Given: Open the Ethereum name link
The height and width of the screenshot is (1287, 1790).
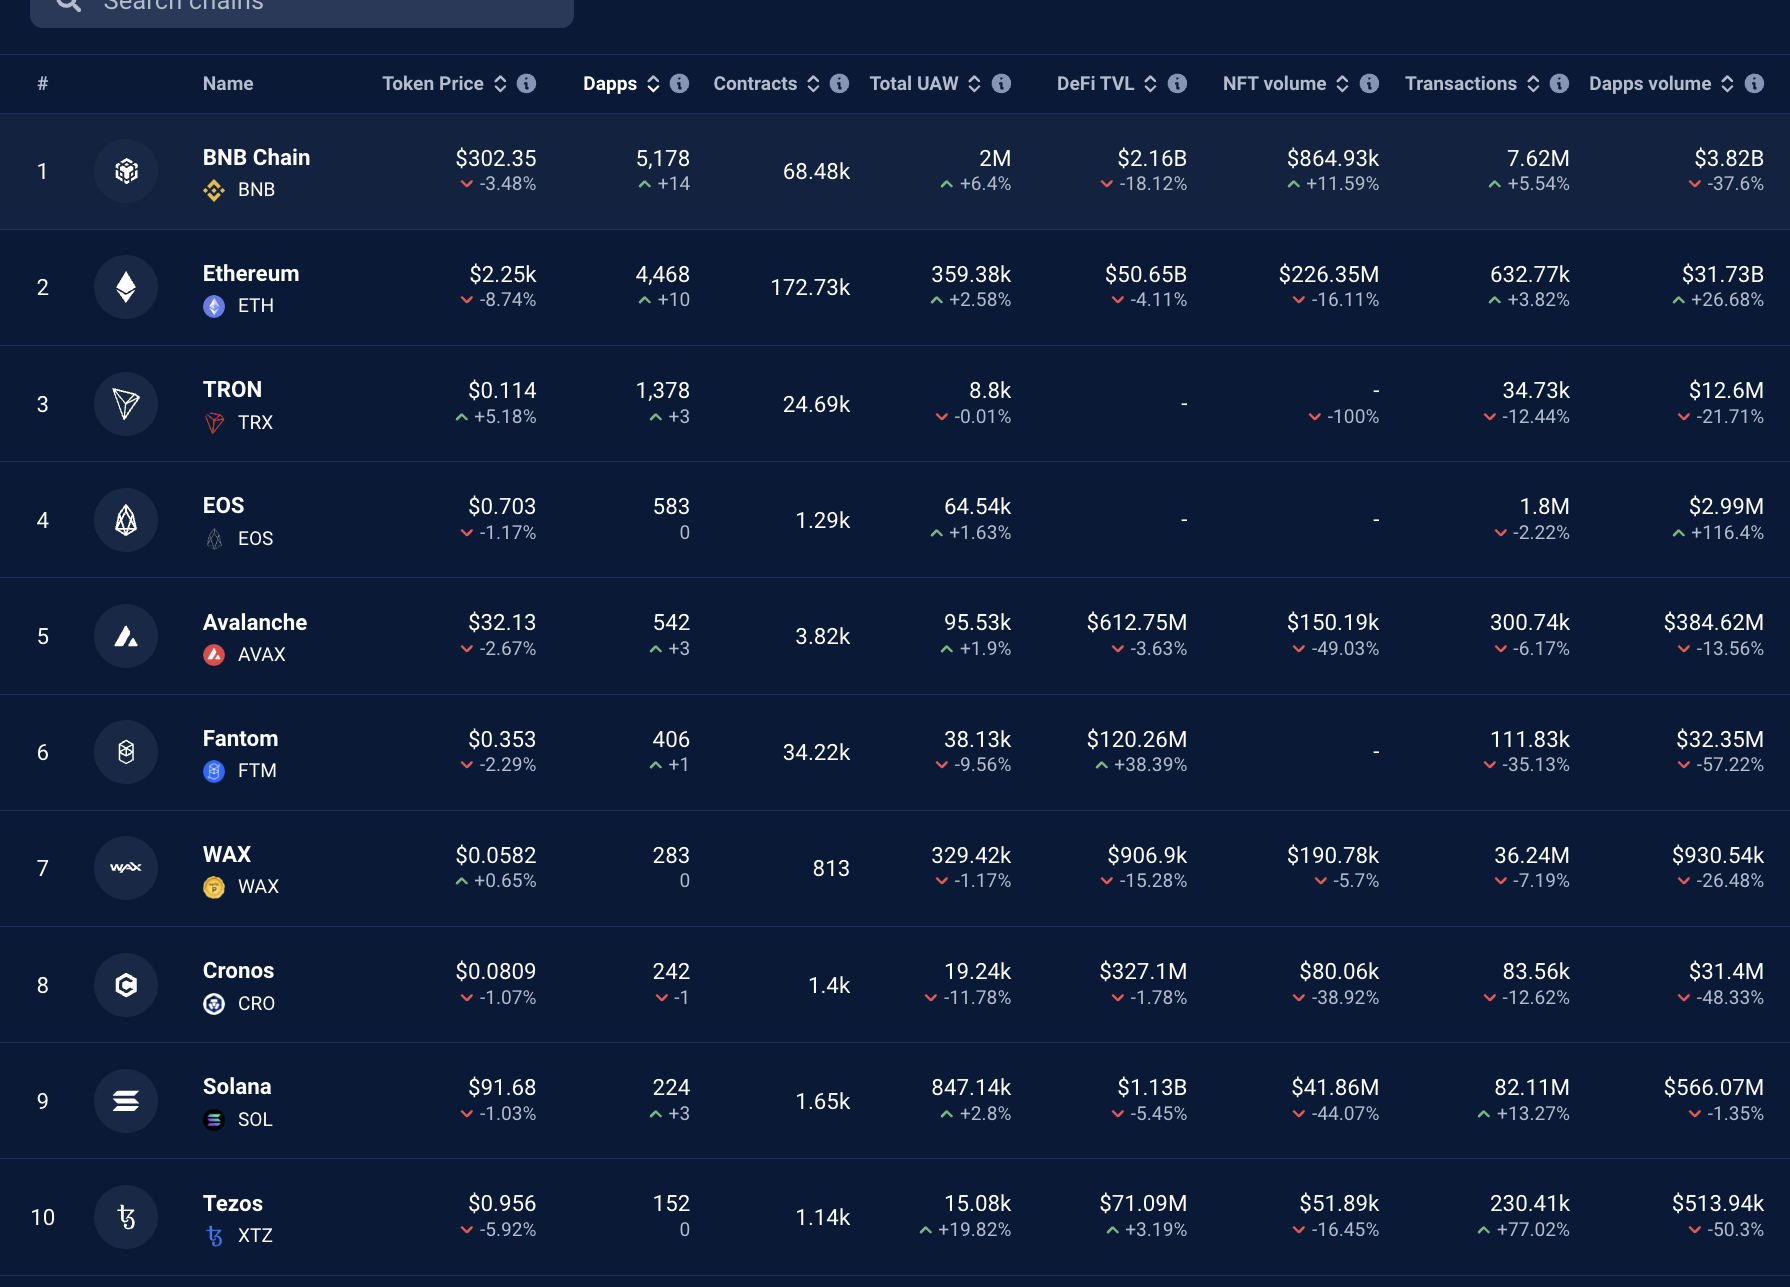Looking at the screenshot, I should 251,273.
